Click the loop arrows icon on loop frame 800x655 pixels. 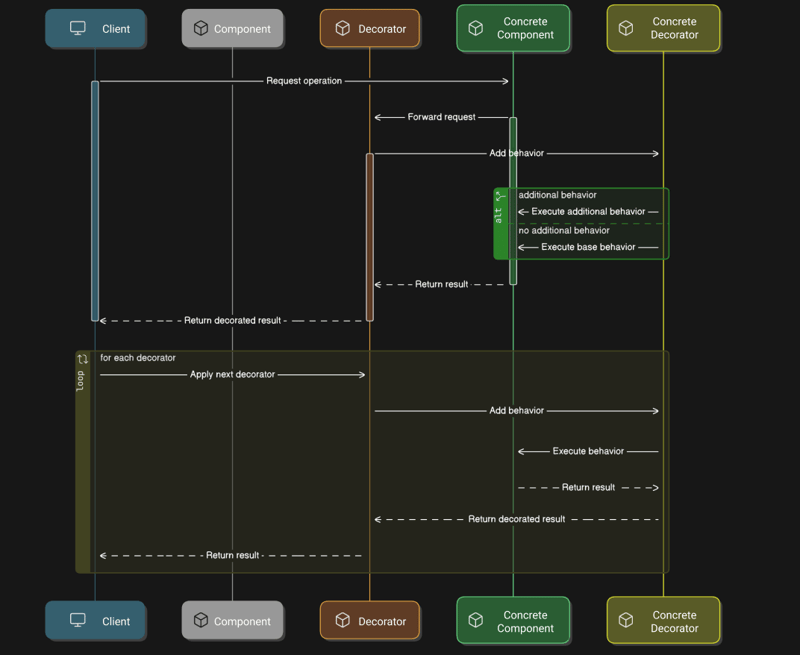(x=82, y=359)
